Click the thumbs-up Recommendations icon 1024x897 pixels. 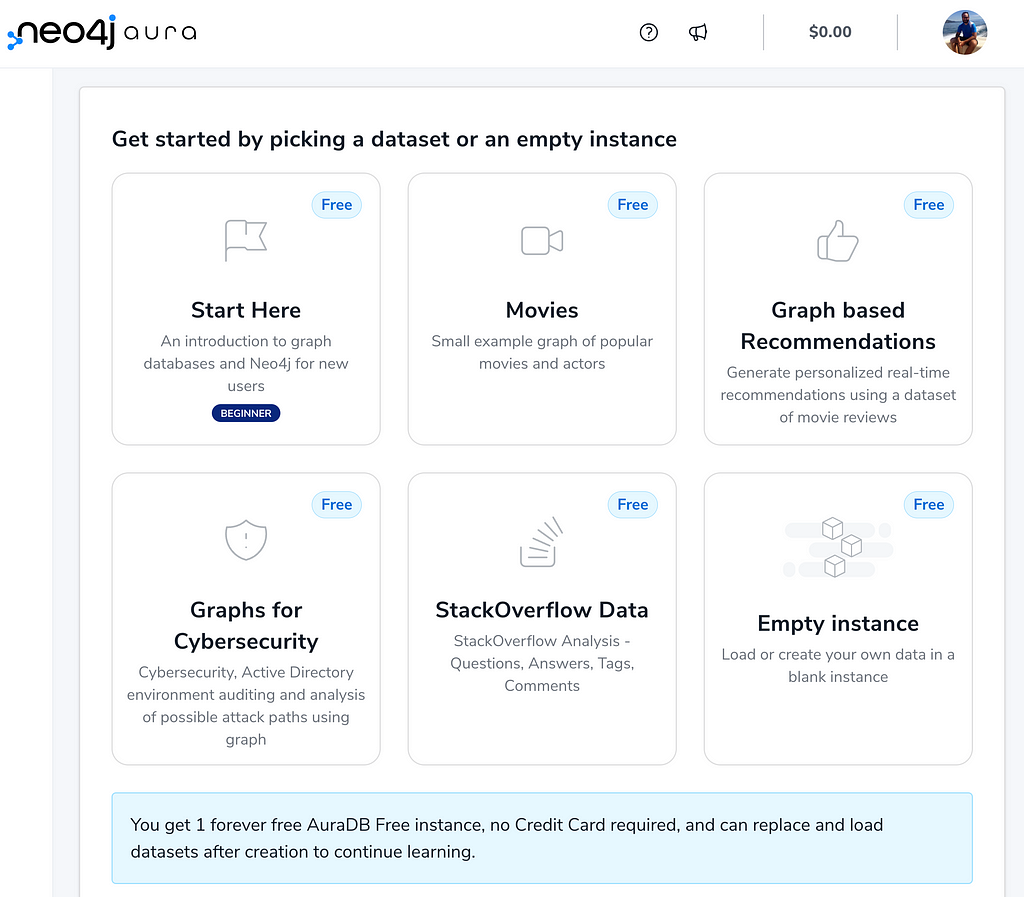(838, 241)
